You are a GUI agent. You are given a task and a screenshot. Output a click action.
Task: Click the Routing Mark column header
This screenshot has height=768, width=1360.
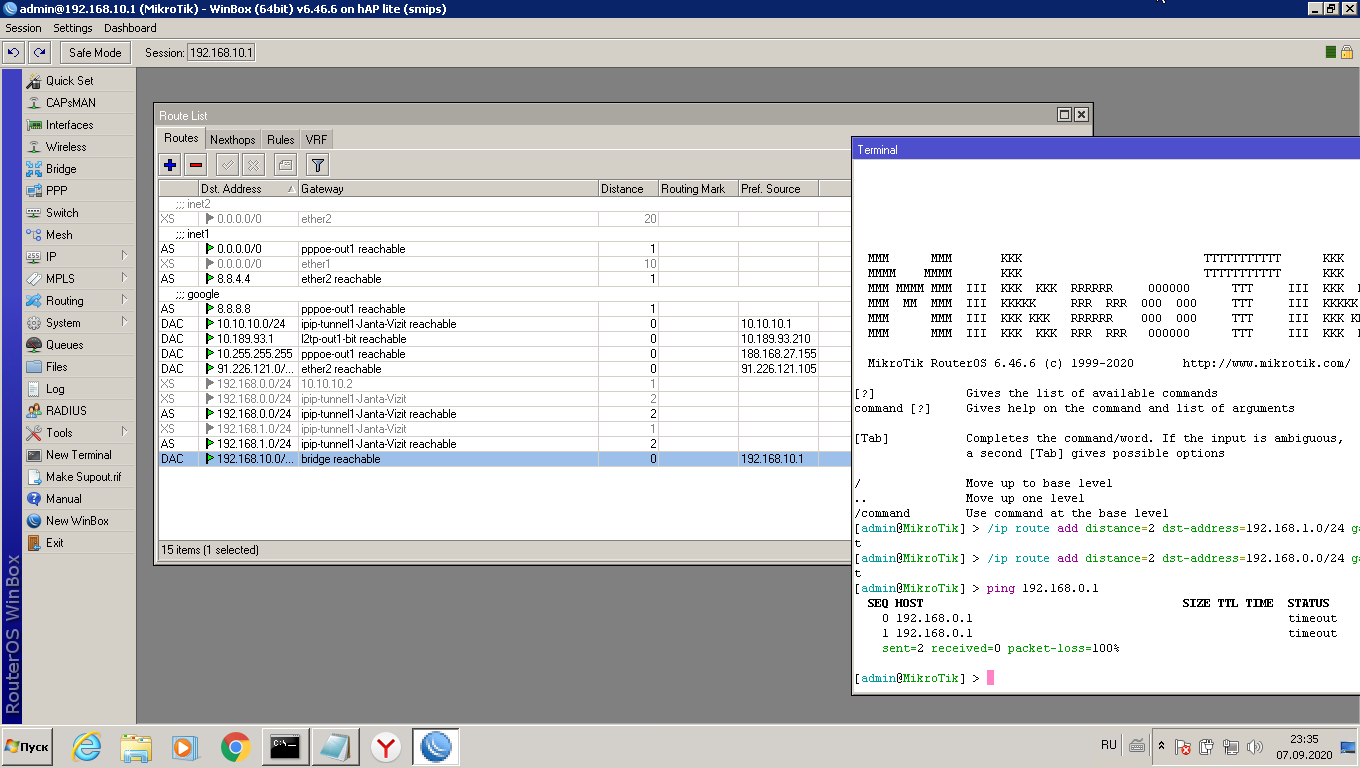click(698, 189)
